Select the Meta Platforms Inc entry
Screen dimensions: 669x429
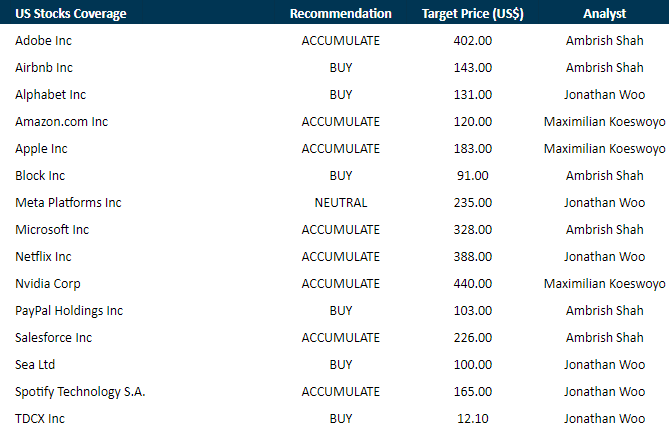68,203
